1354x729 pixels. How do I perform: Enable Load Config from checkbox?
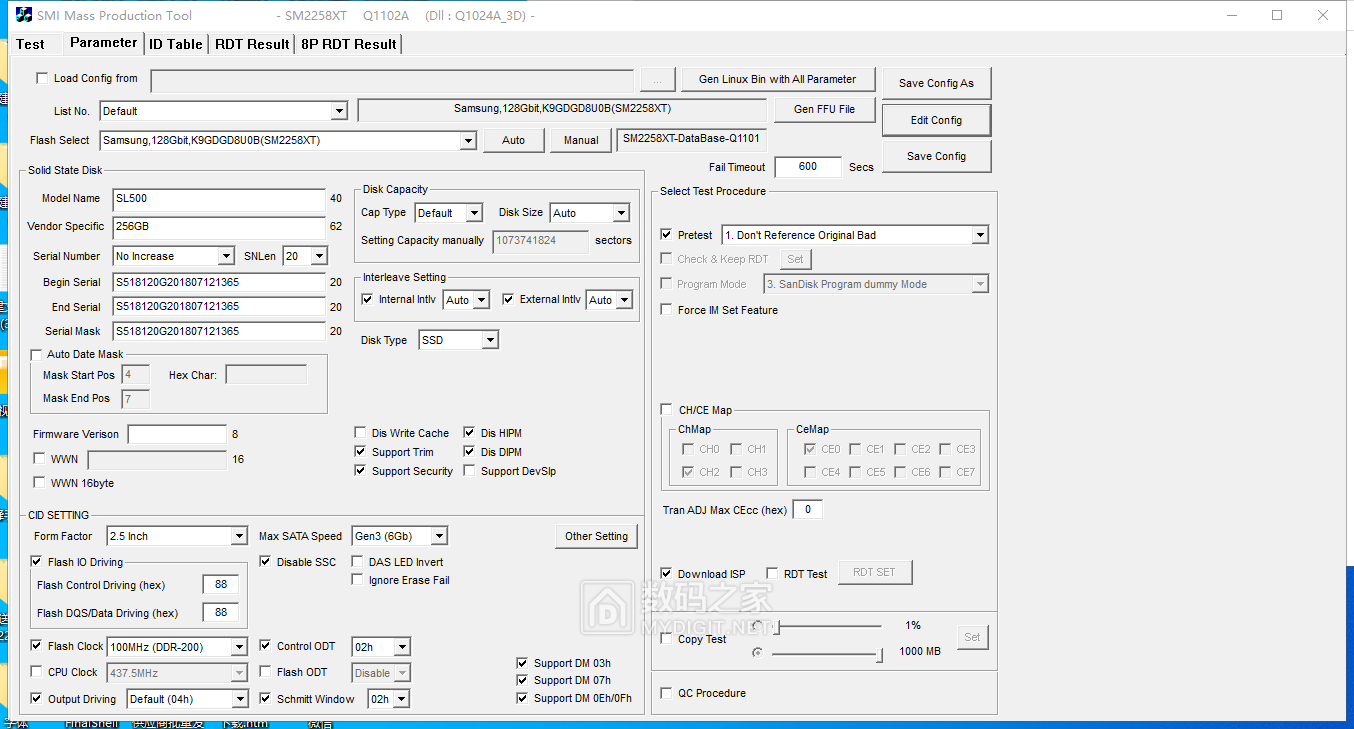[42, 78]
